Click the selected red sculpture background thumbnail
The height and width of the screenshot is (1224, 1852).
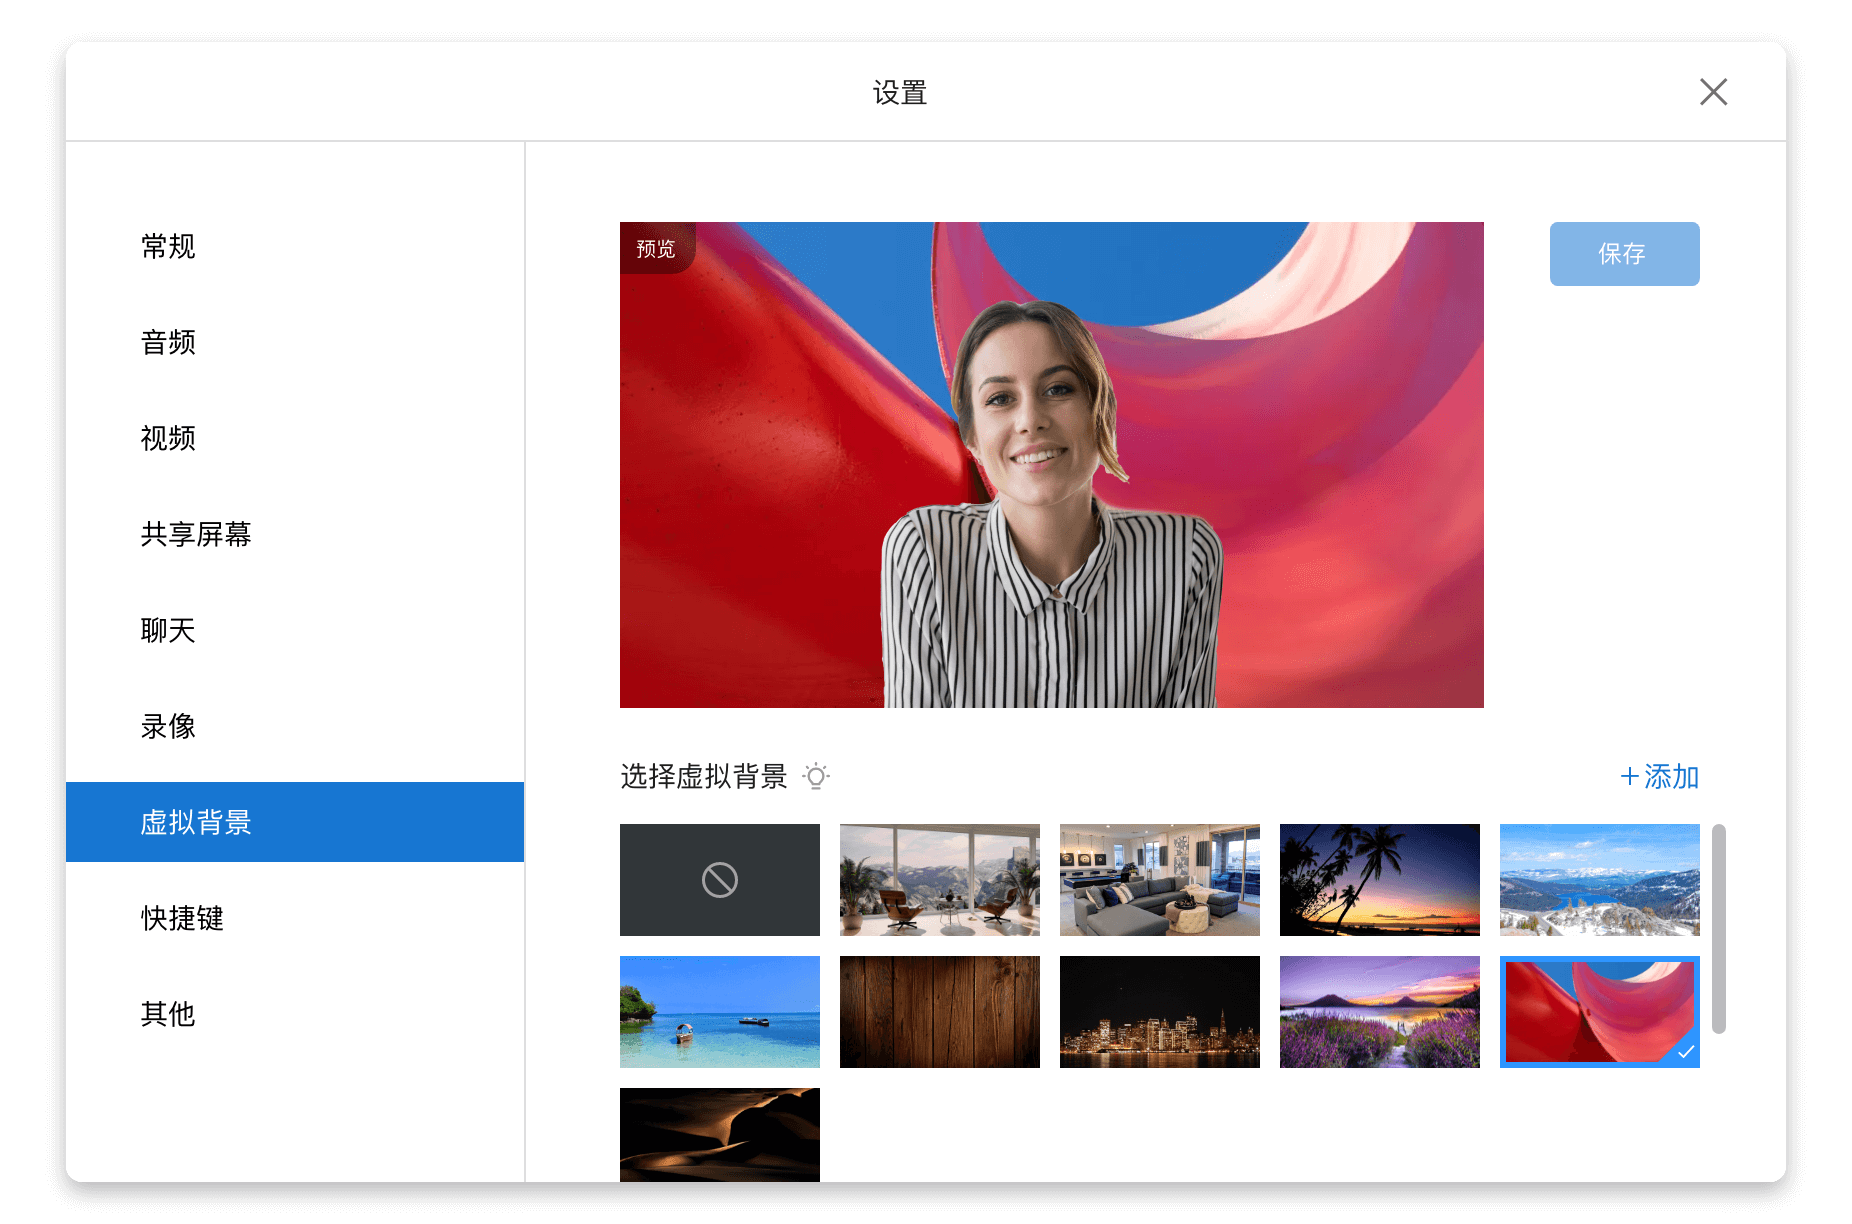pos(1599,1012)
